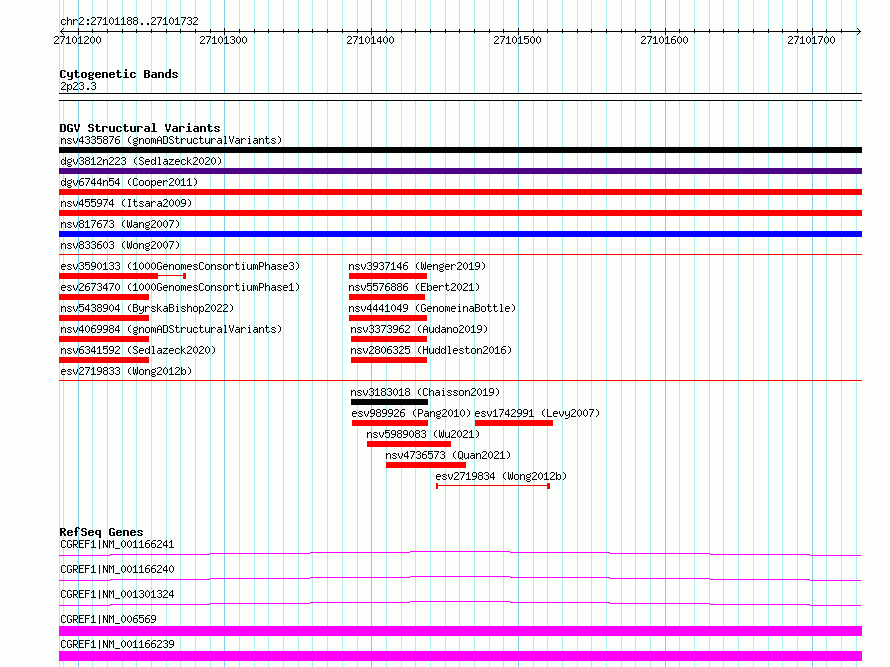Click the red bar under nsv3937146
890x667 pixels.
click(388, 276)
